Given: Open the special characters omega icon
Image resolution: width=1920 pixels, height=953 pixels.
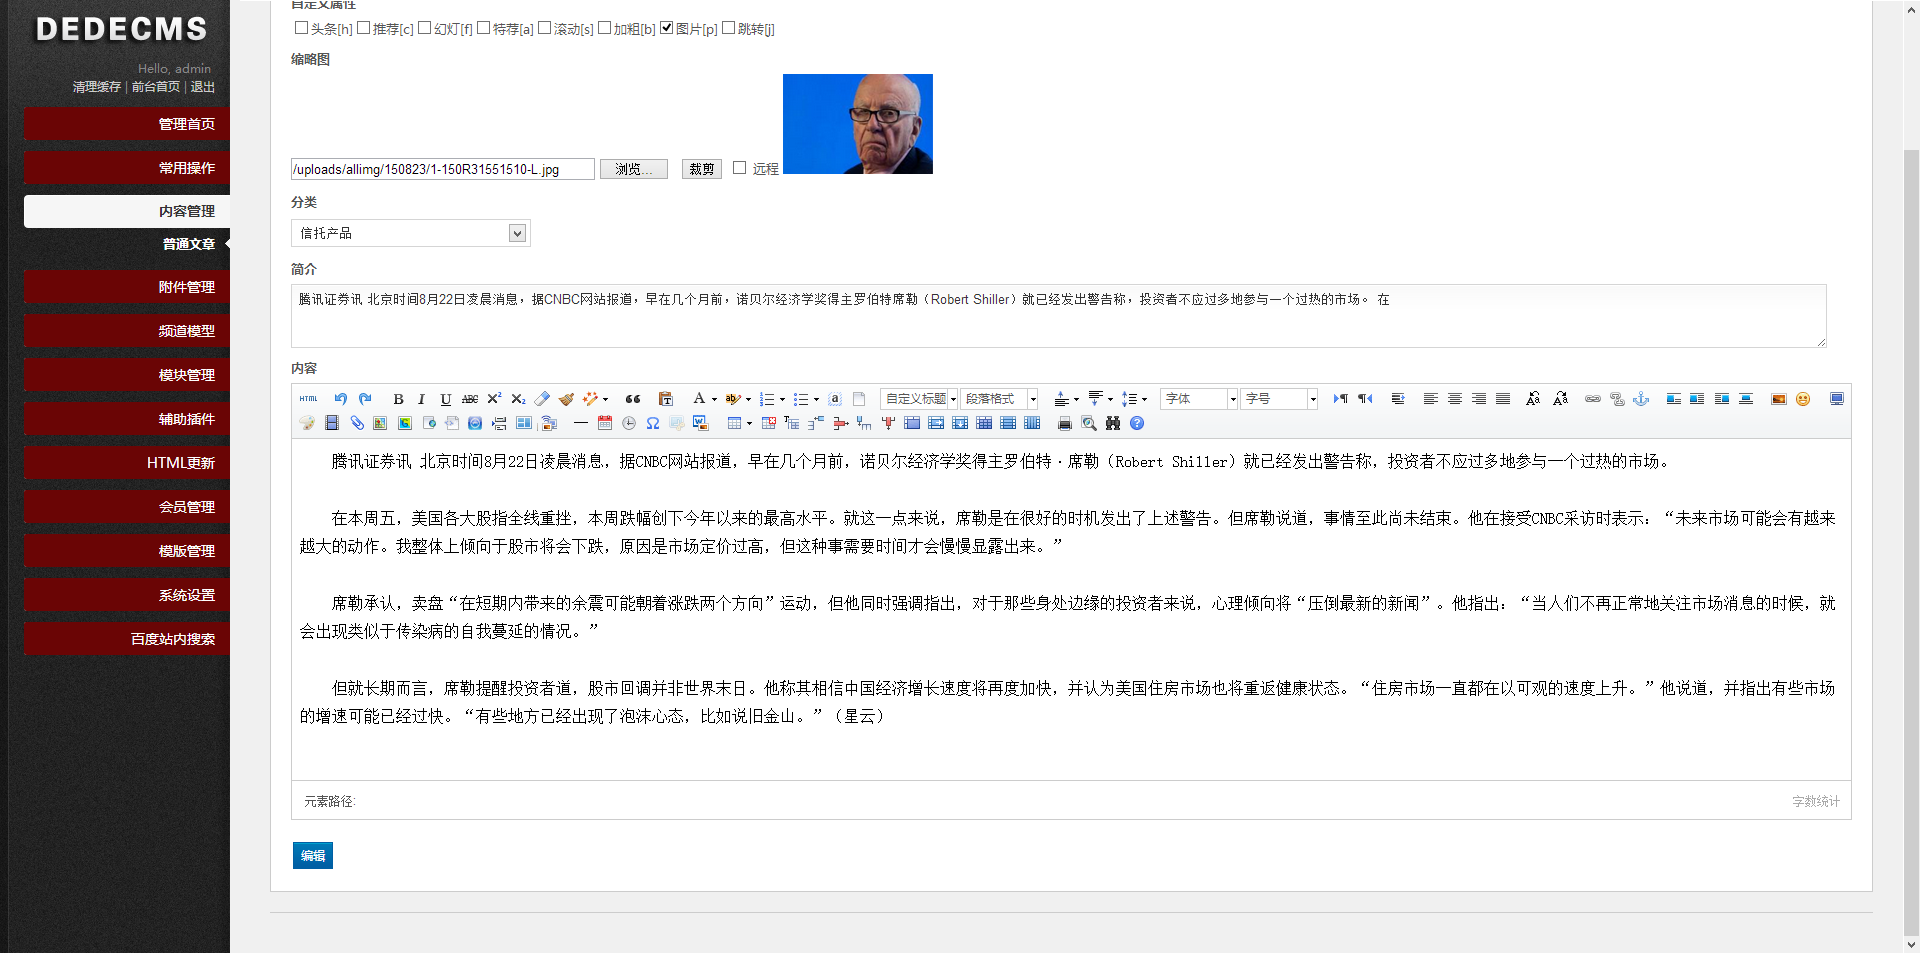Looking at the screenshot, I should coord(653,423).
